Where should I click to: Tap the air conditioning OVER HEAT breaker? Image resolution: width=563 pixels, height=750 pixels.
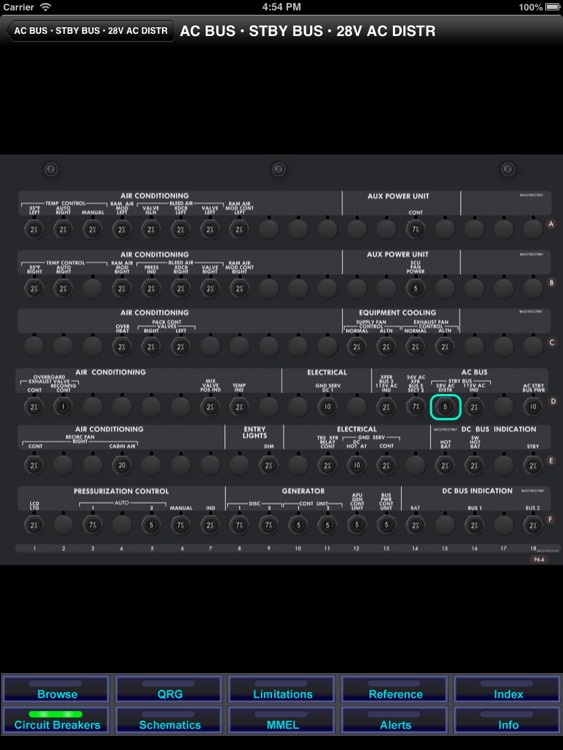(122, 347)
